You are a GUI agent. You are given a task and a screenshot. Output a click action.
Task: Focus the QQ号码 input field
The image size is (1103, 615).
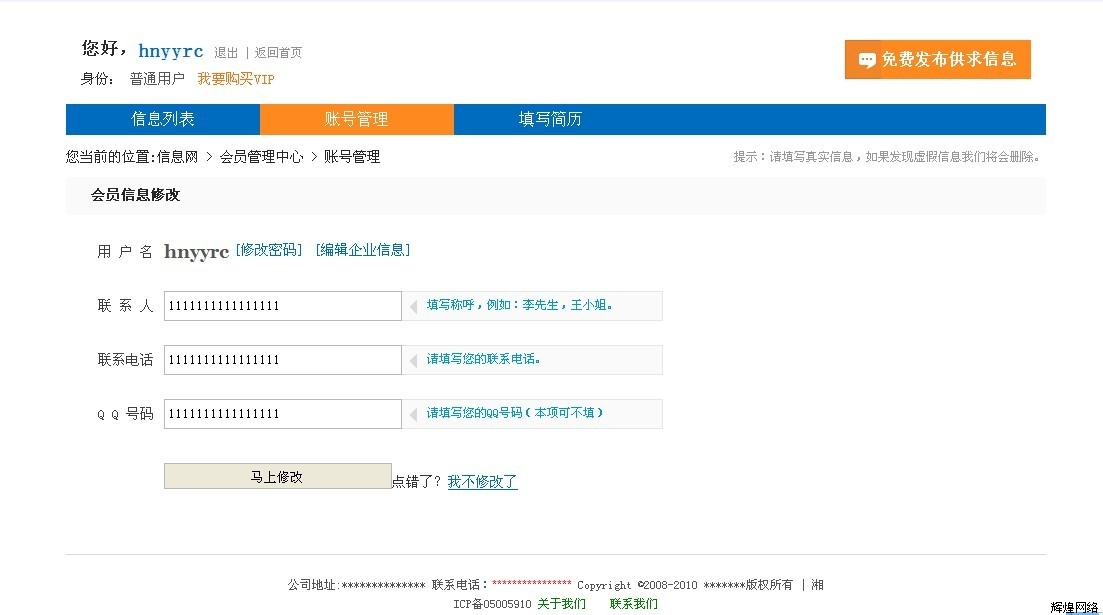(282, 414)
